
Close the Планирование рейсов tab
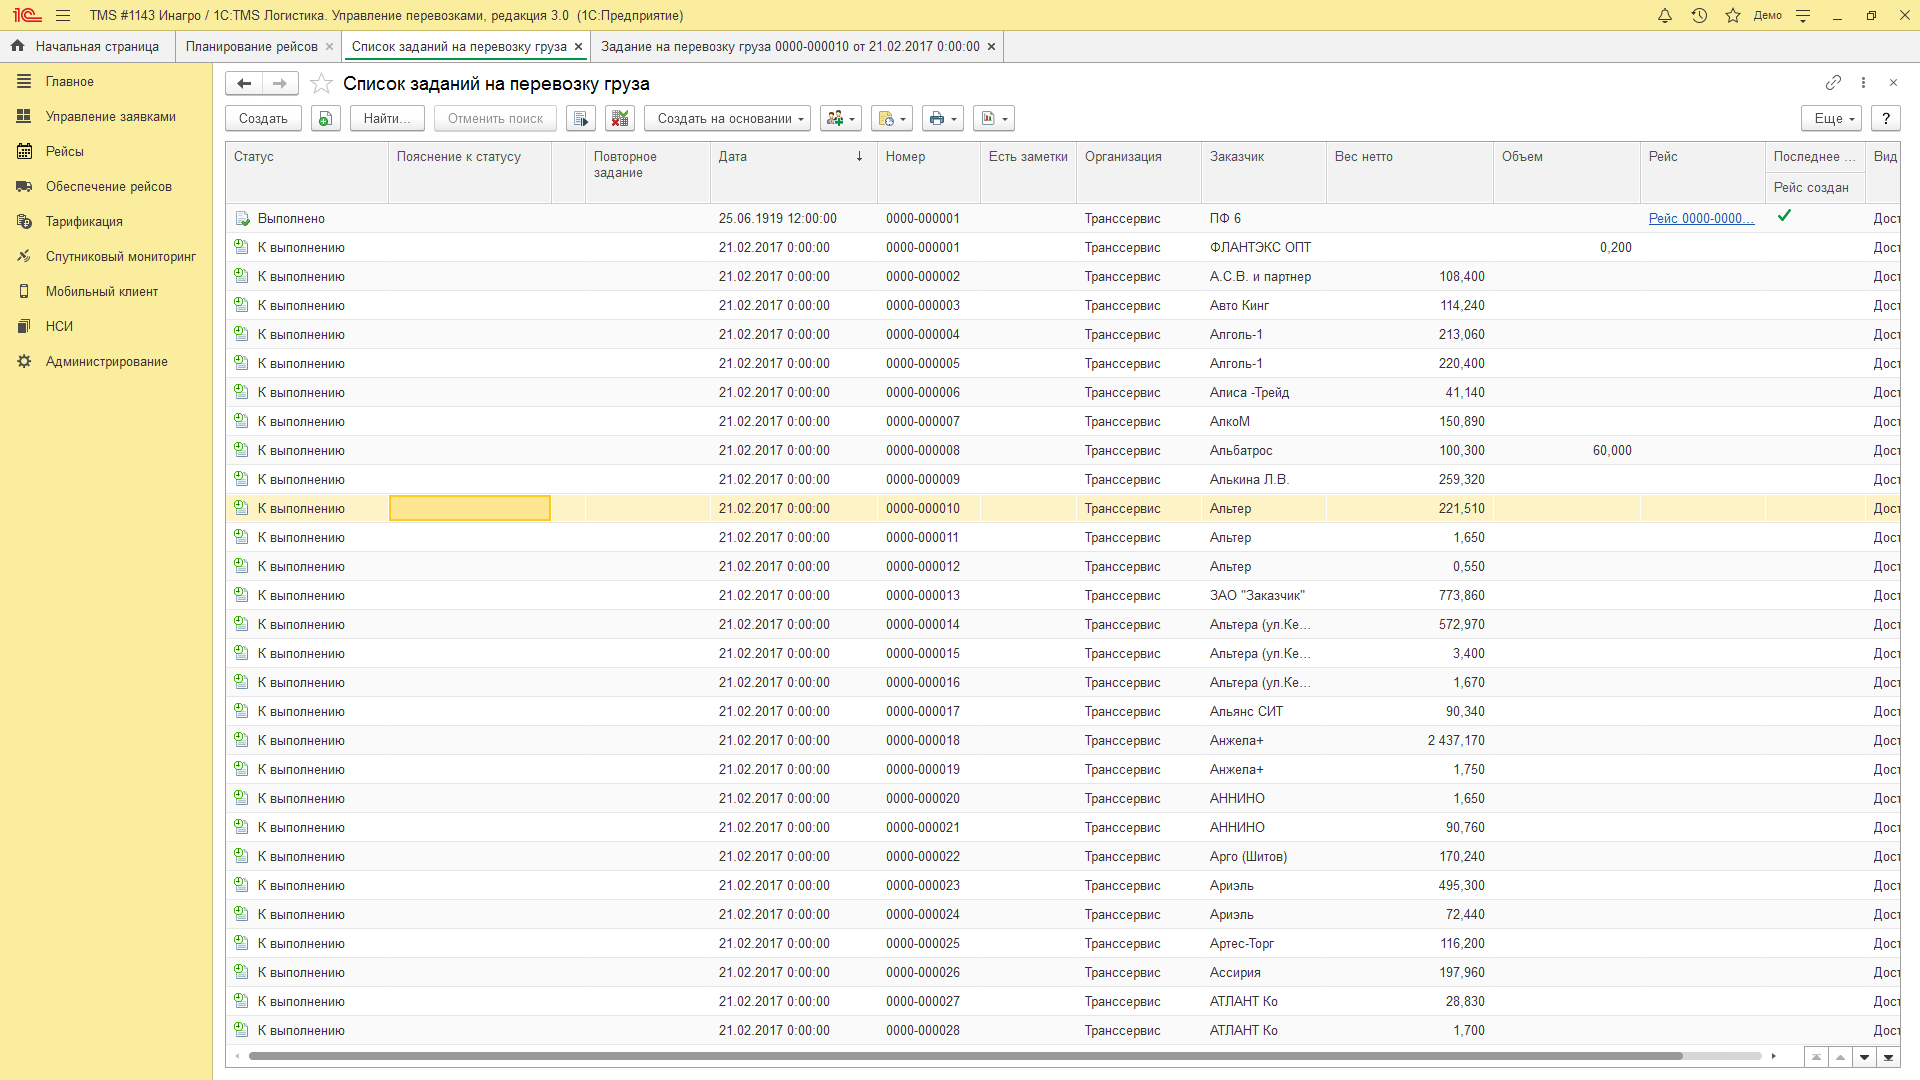pos(329,46)
